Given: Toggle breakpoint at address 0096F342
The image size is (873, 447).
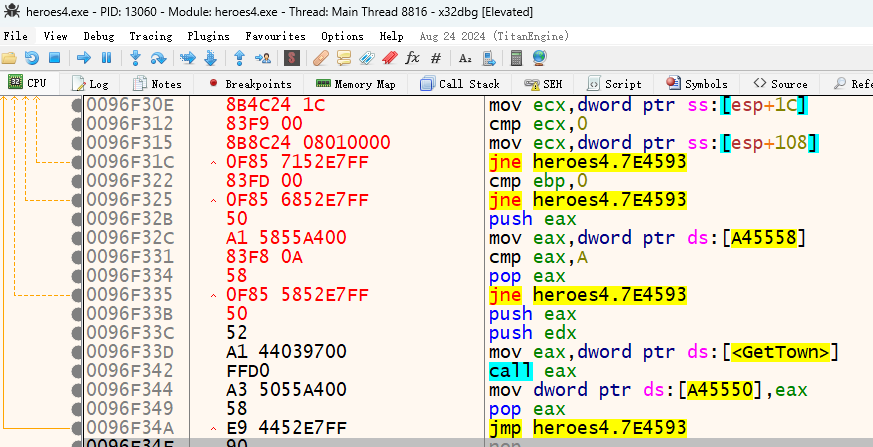Looking at the screenshot, I should point(77,370).
